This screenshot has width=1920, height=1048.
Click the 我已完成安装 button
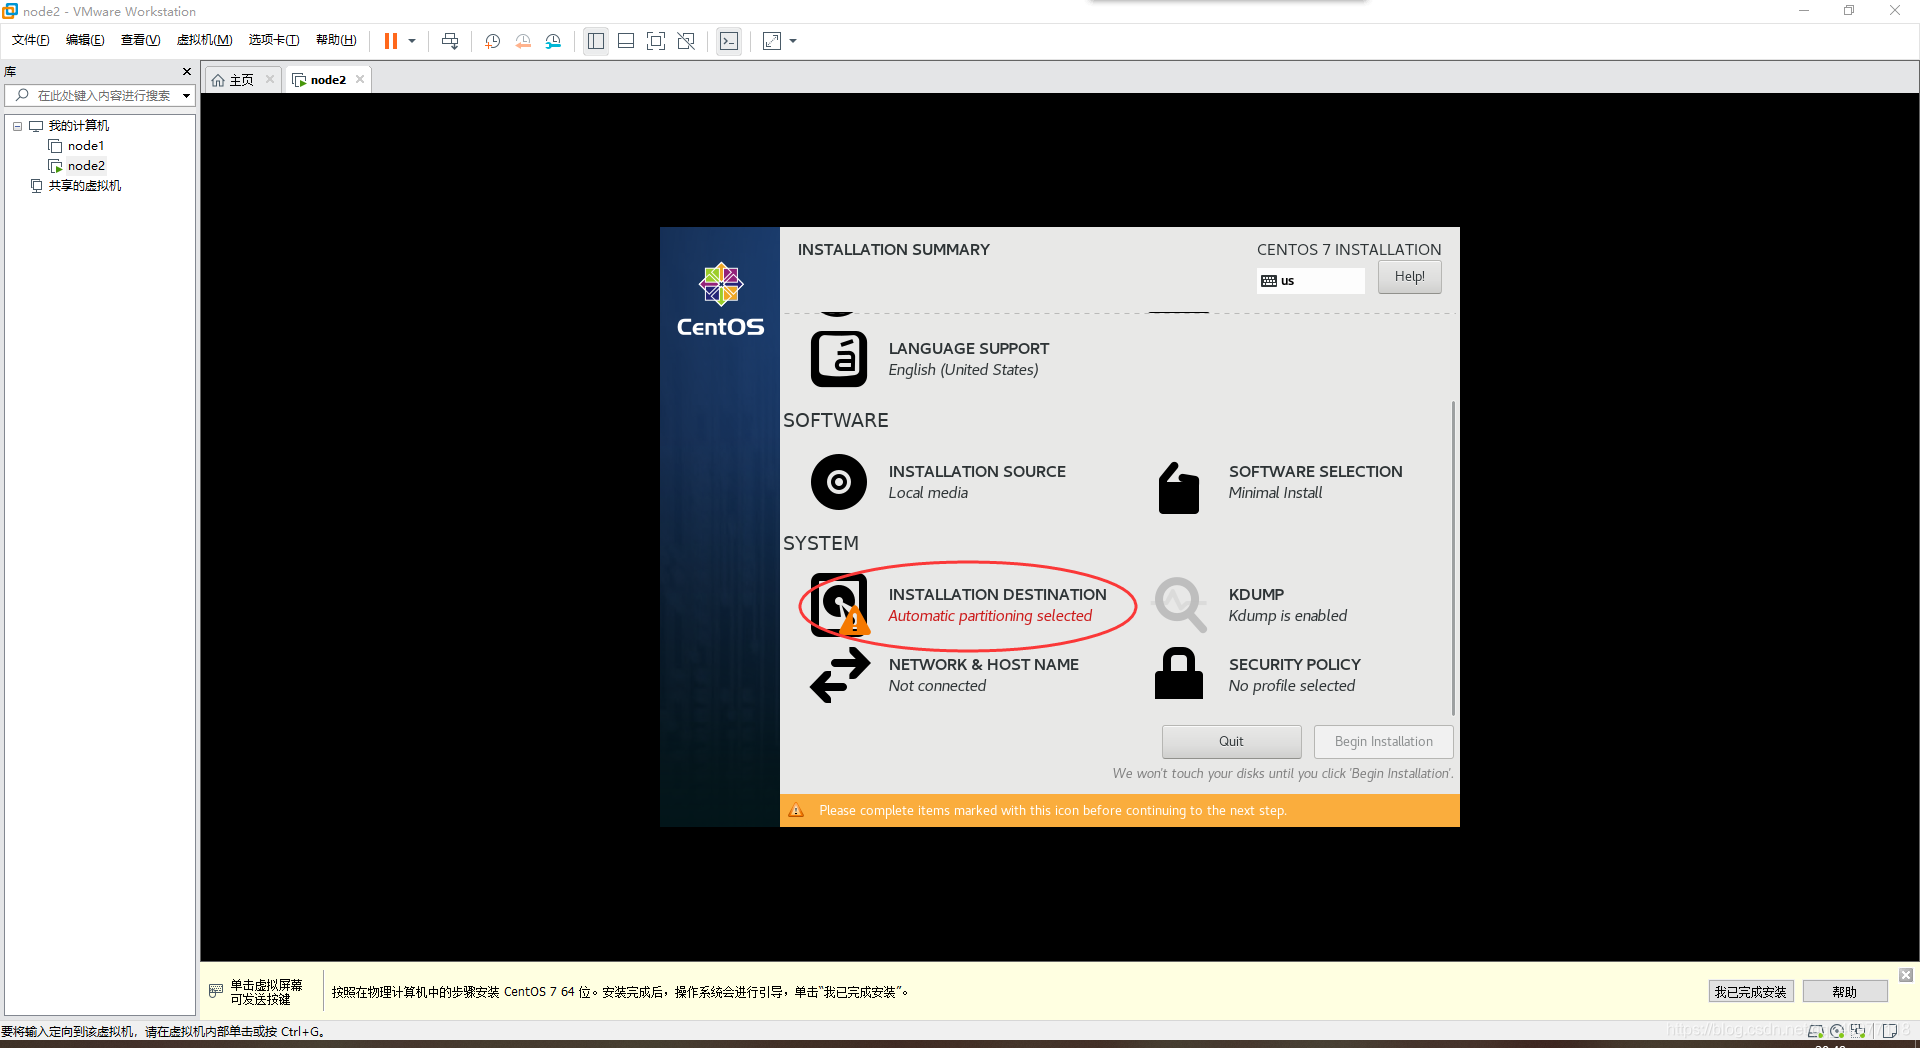point(1750,992)
